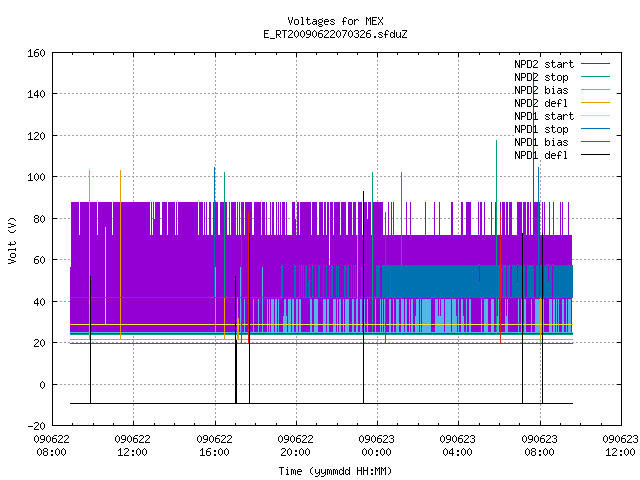Click the 090622 16:00 x-axis tick label
Image resolution: width=640 pixels, height=480 pixels.
click(214, 446)
